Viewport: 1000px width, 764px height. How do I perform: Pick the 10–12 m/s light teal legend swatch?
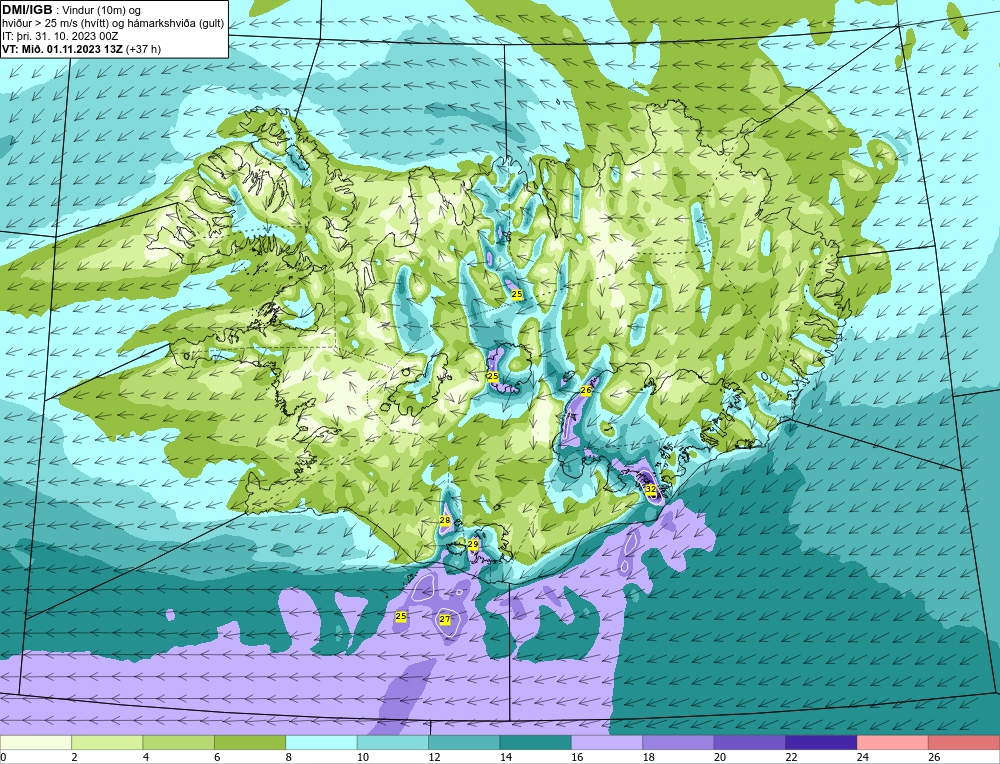393,743
